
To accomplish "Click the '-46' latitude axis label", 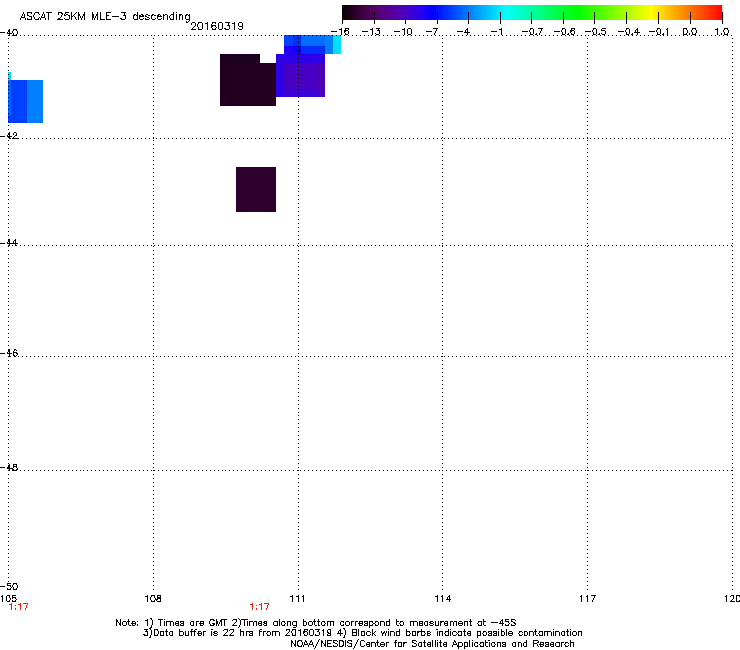I will tap(9, 353).
